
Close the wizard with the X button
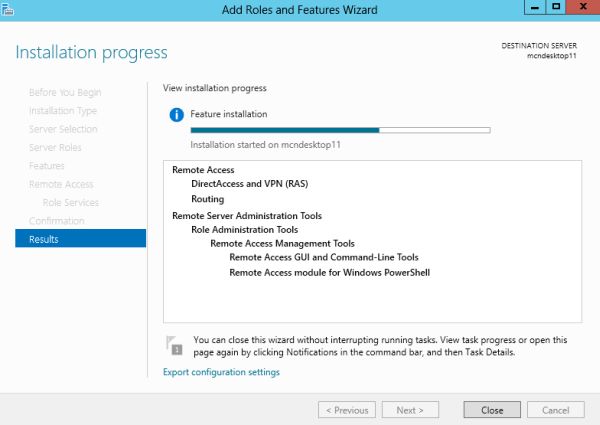click(x=583, y=7)
